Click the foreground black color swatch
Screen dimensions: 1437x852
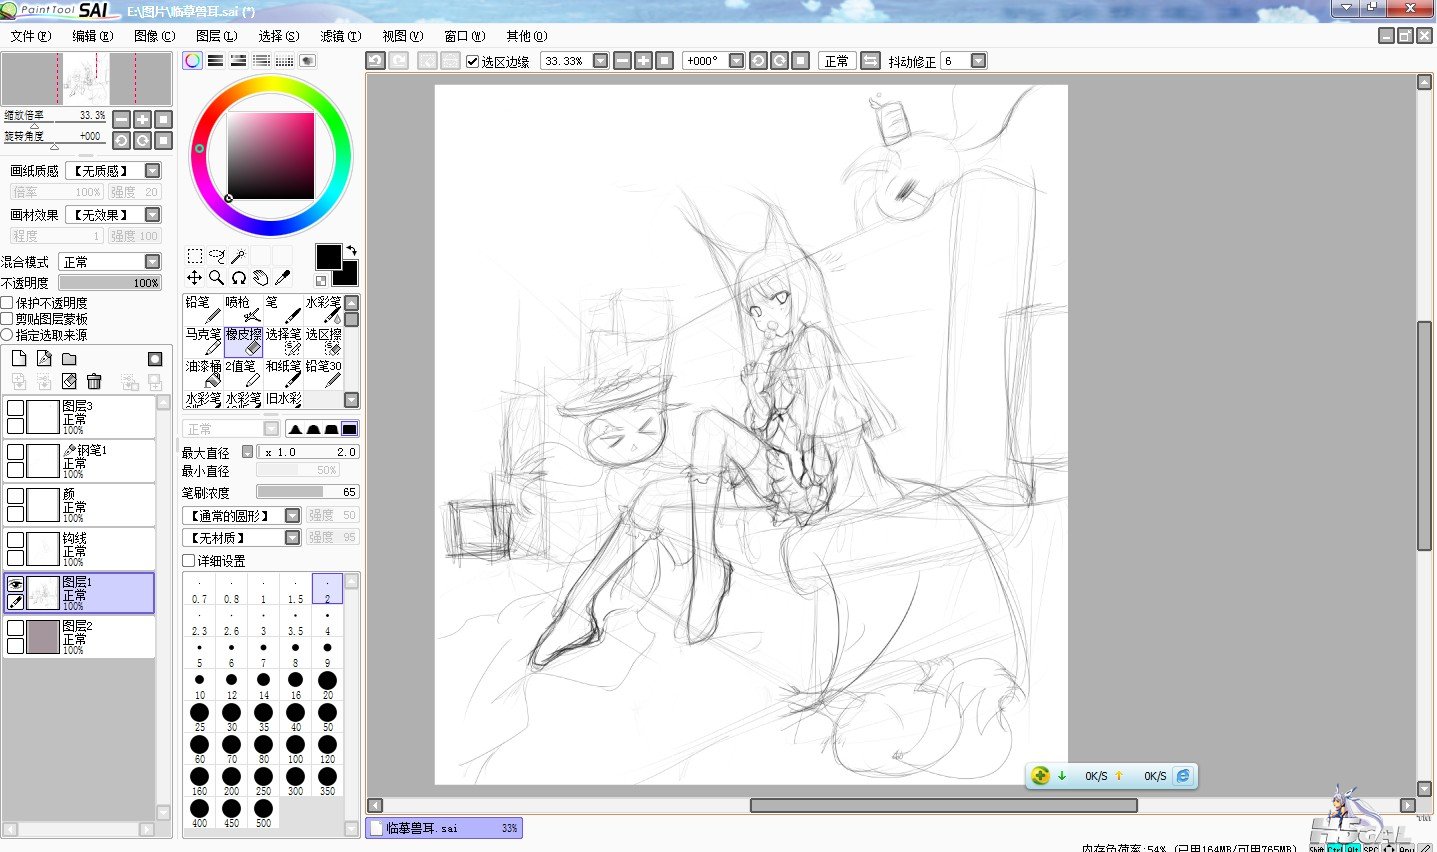328,257
